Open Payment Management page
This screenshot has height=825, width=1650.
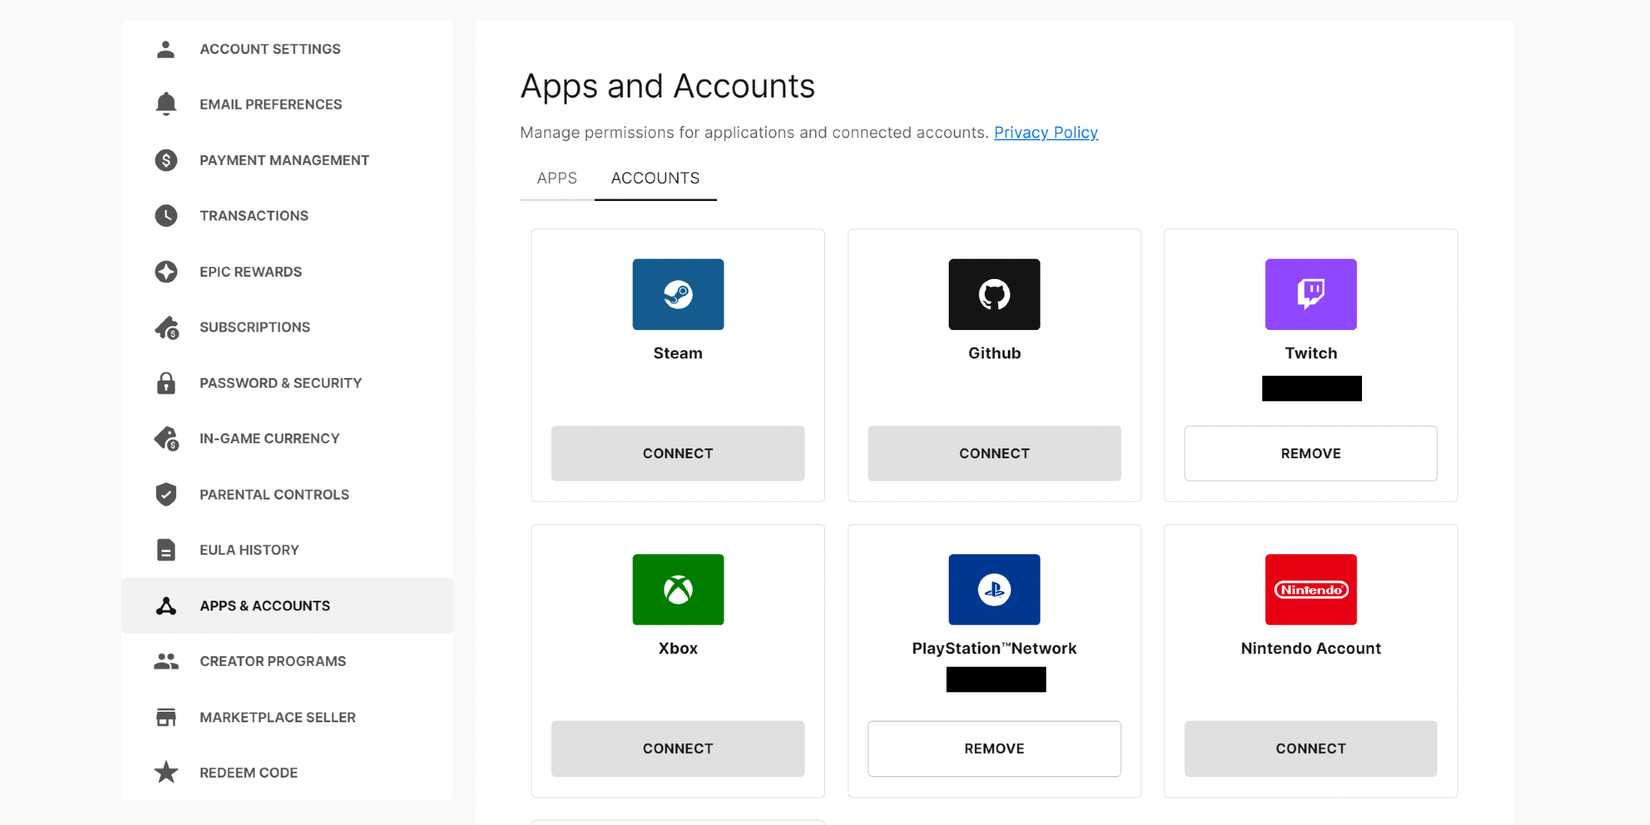click(287, 160)
